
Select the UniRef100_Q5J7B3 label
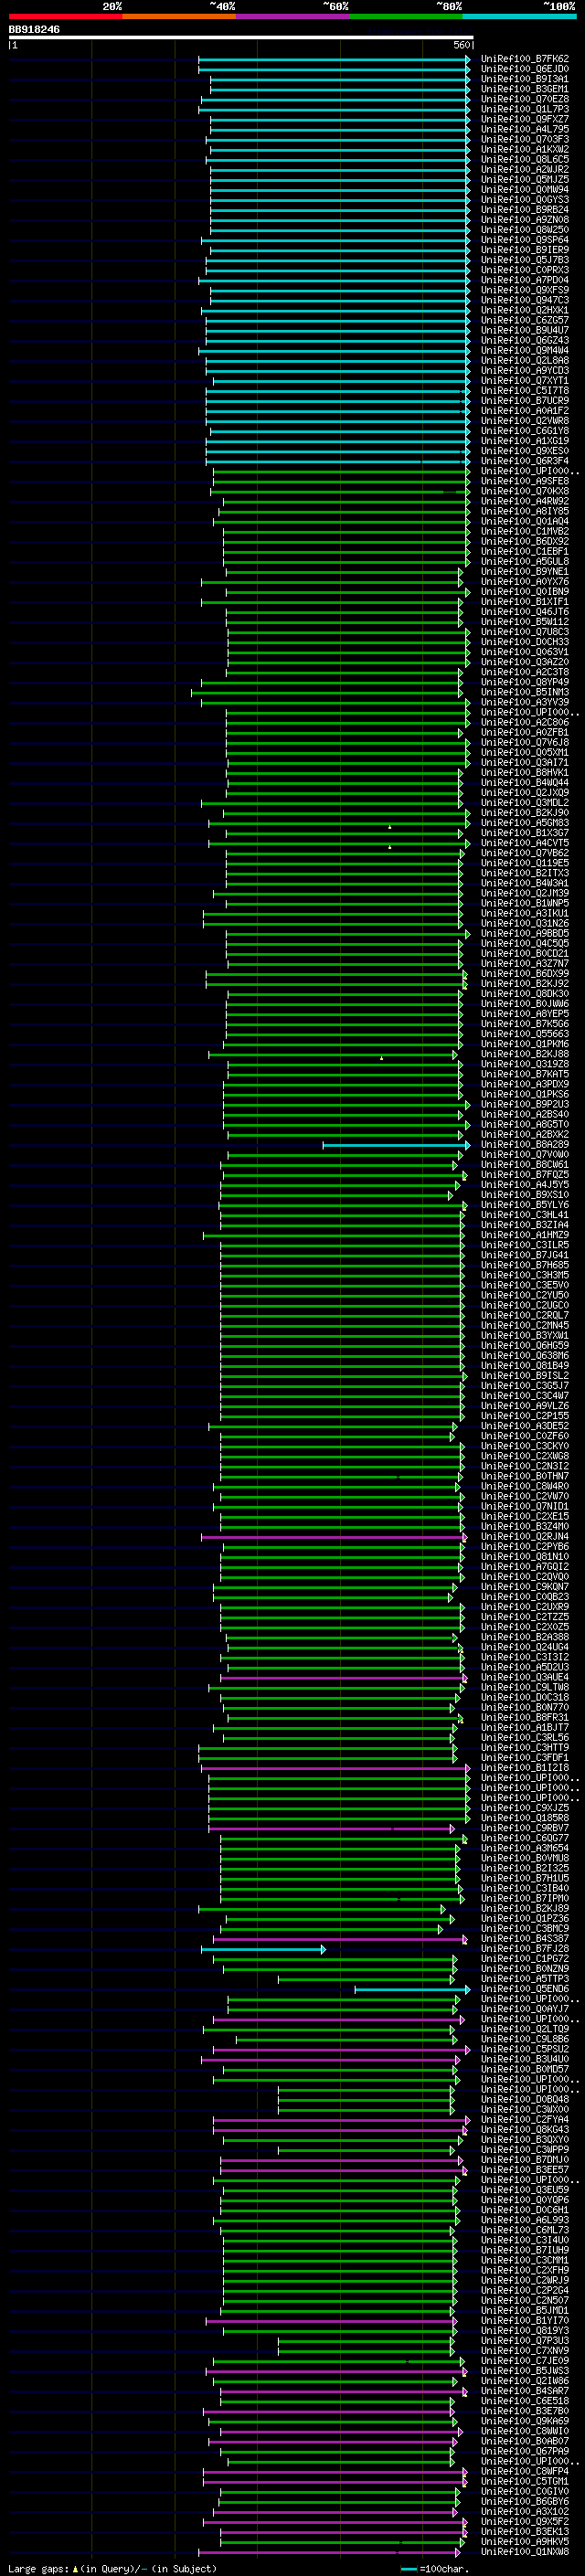point(525,260)
